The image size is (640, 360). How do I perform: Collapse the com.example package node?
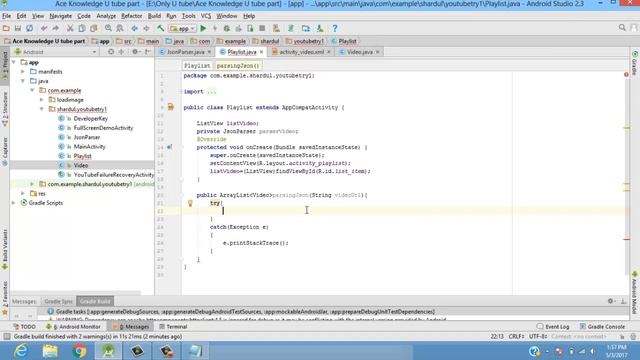coord(33,90)
